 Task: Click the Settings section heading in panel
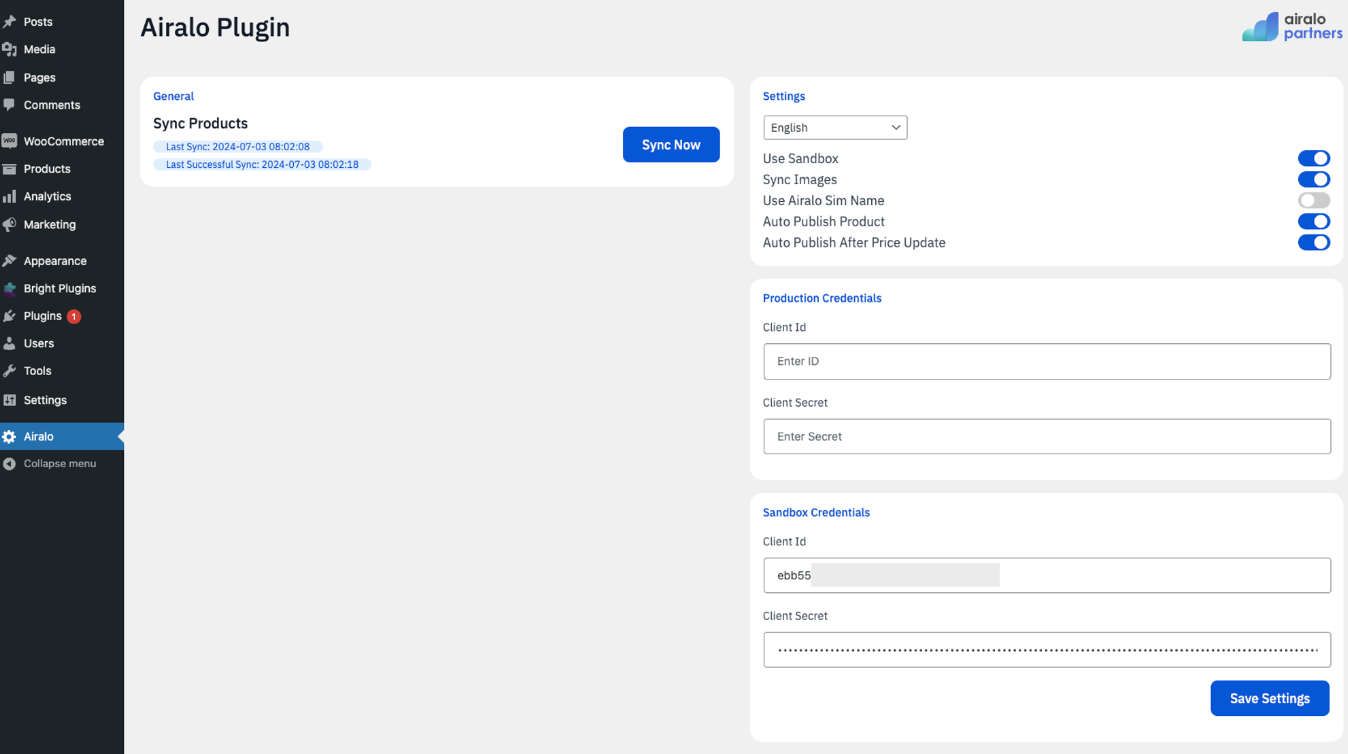point(784,96)
